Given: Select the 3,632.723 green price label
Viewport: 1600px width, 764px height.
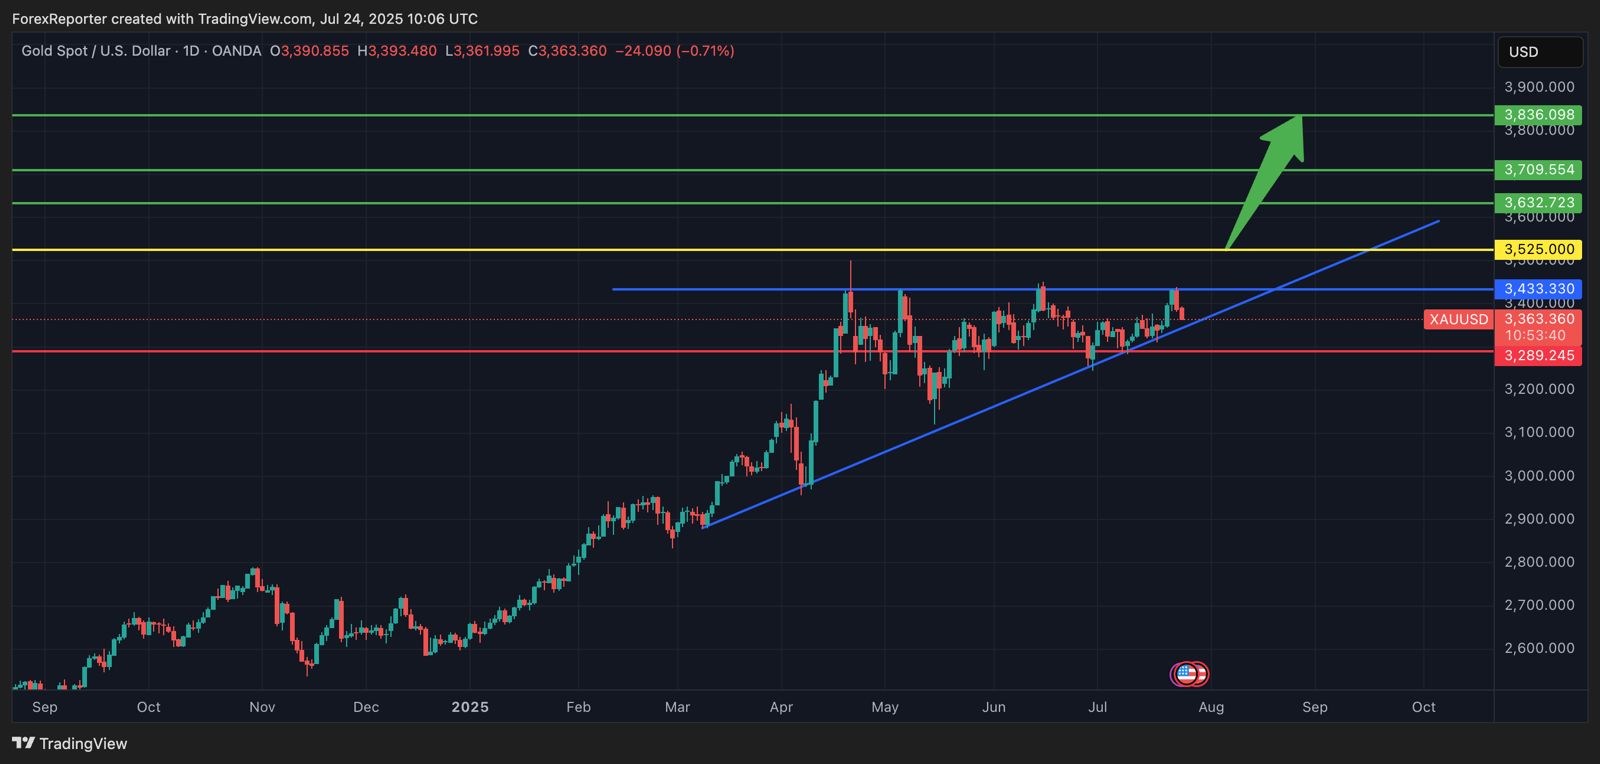Looking at the screenshot, I should pyautogui.click(x=1538, y=203).
